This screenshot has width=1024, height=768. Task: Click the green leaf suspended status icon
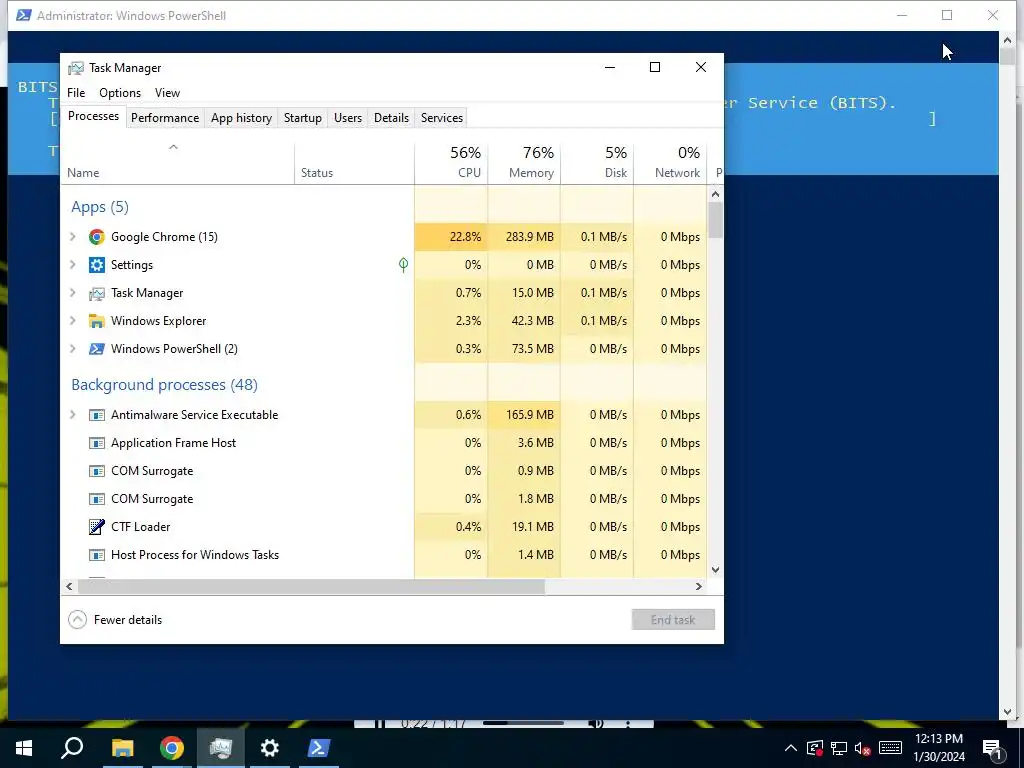click(x=404, y=264)
